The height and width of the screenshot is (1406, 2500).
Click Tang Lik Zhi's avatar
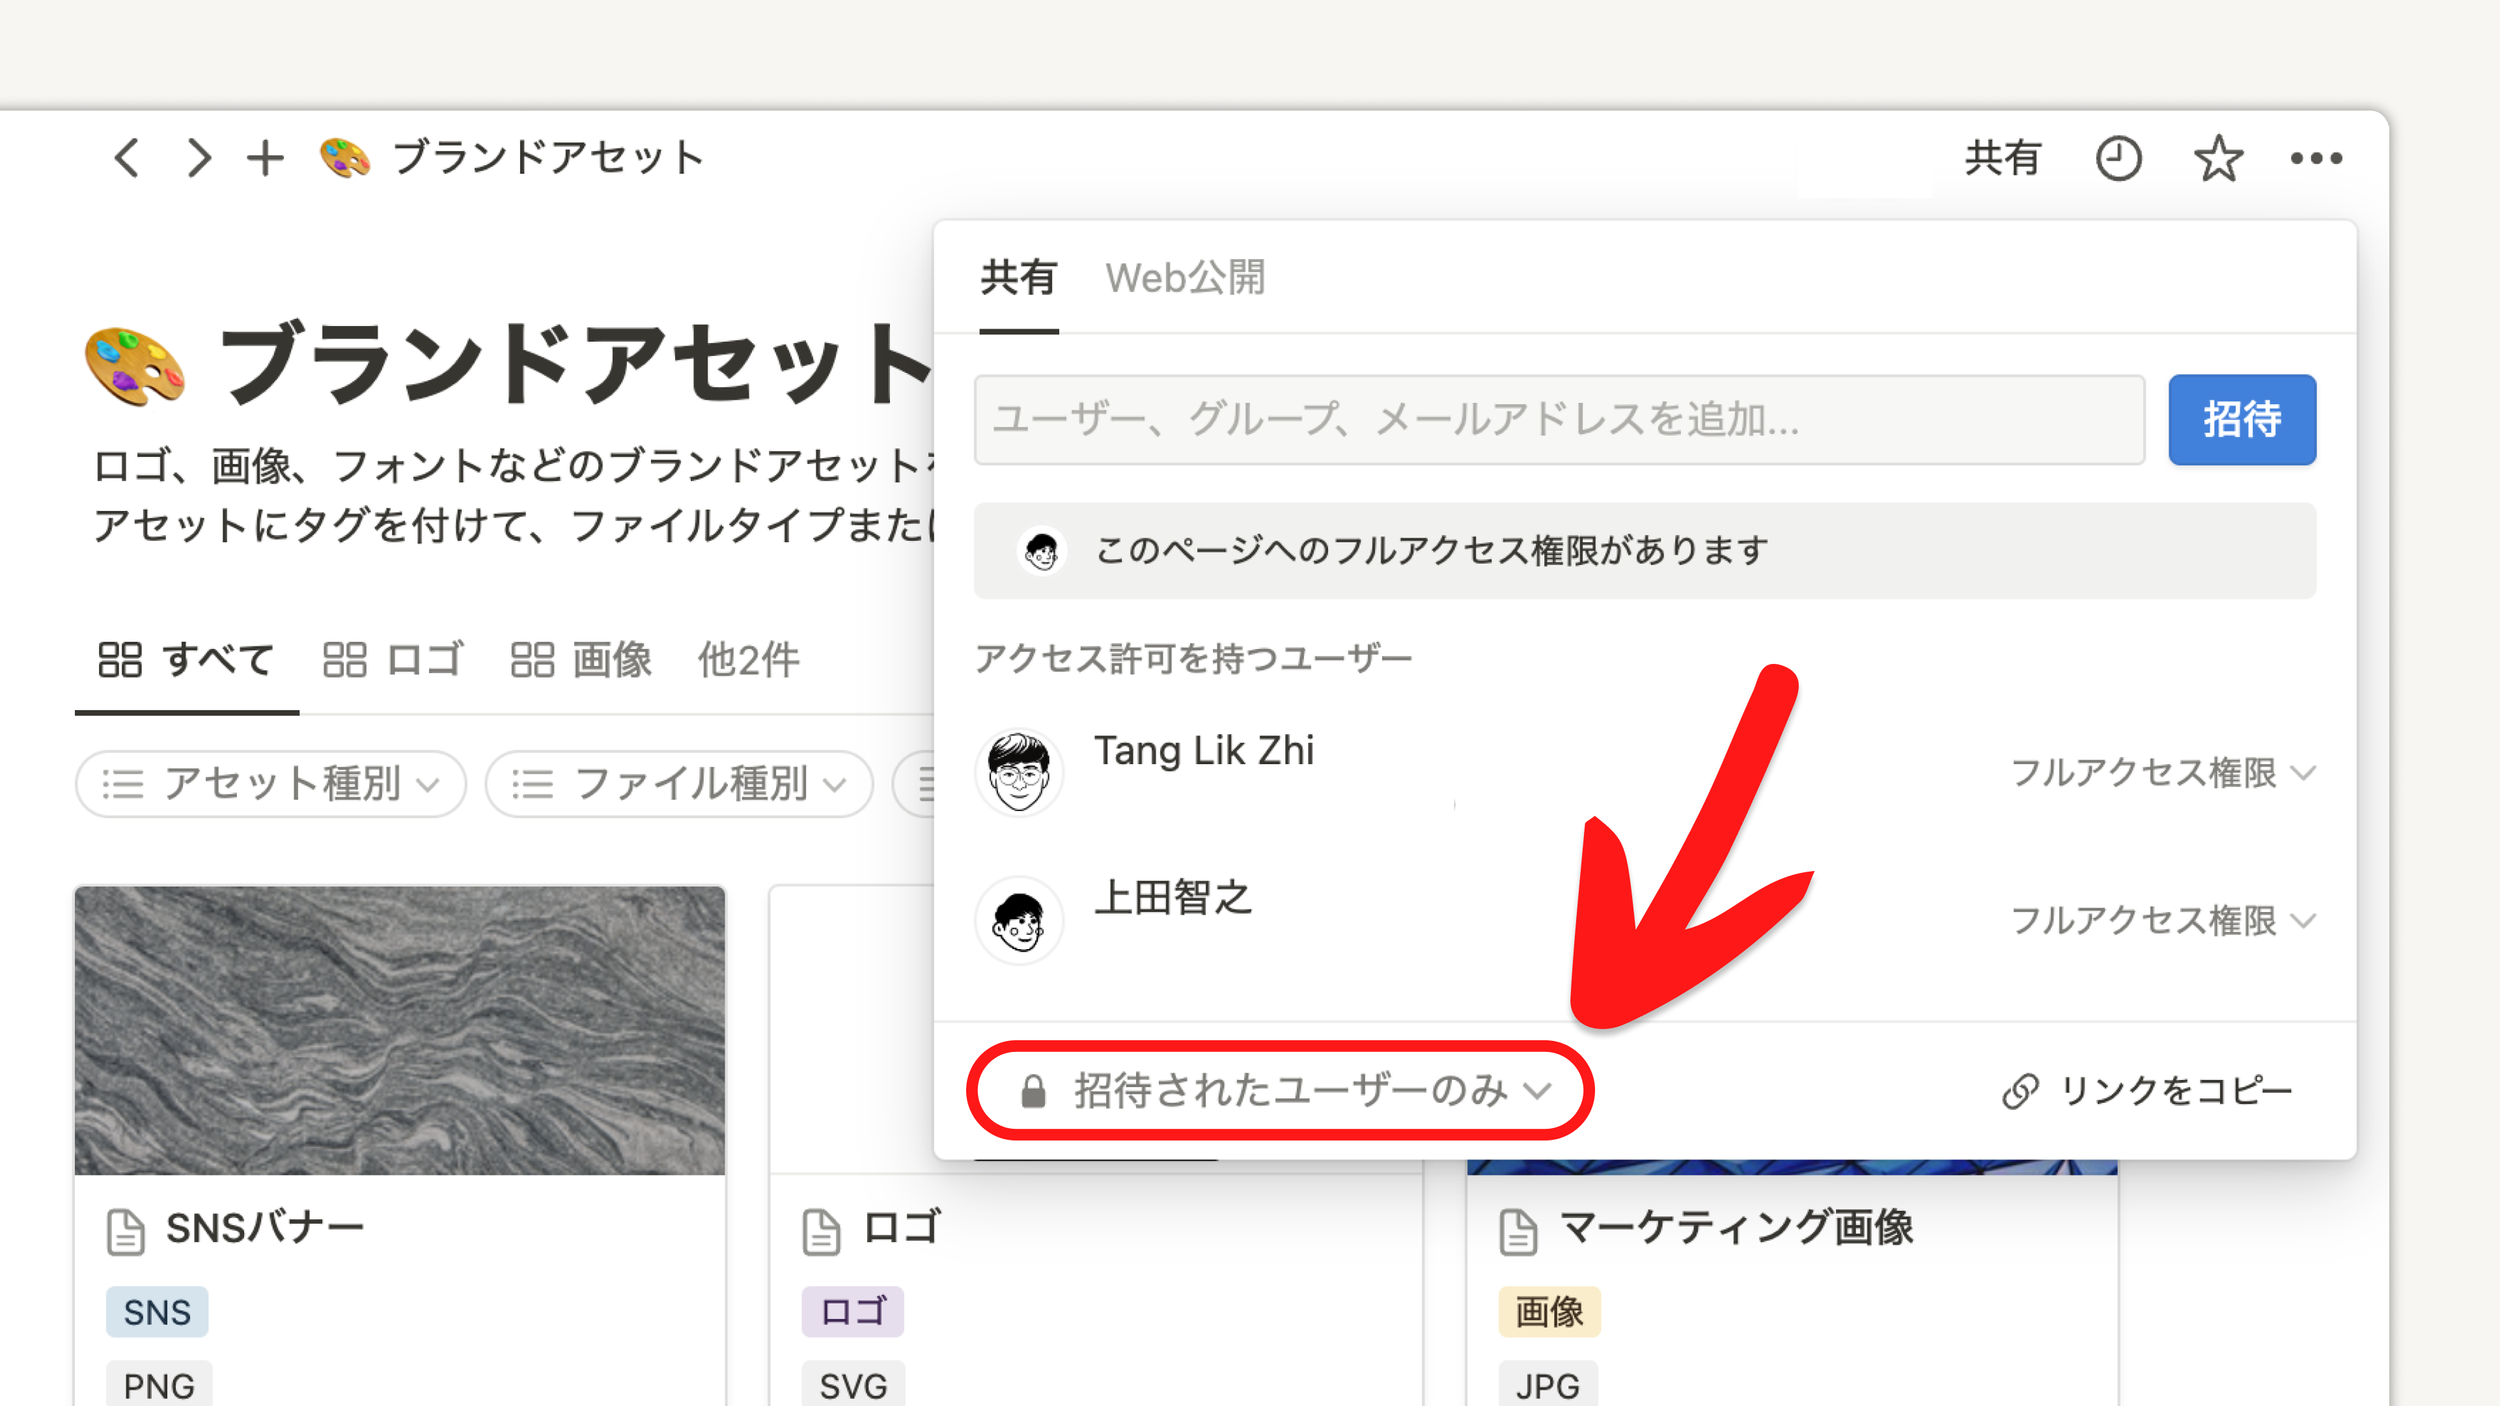tap(1019, 771)
